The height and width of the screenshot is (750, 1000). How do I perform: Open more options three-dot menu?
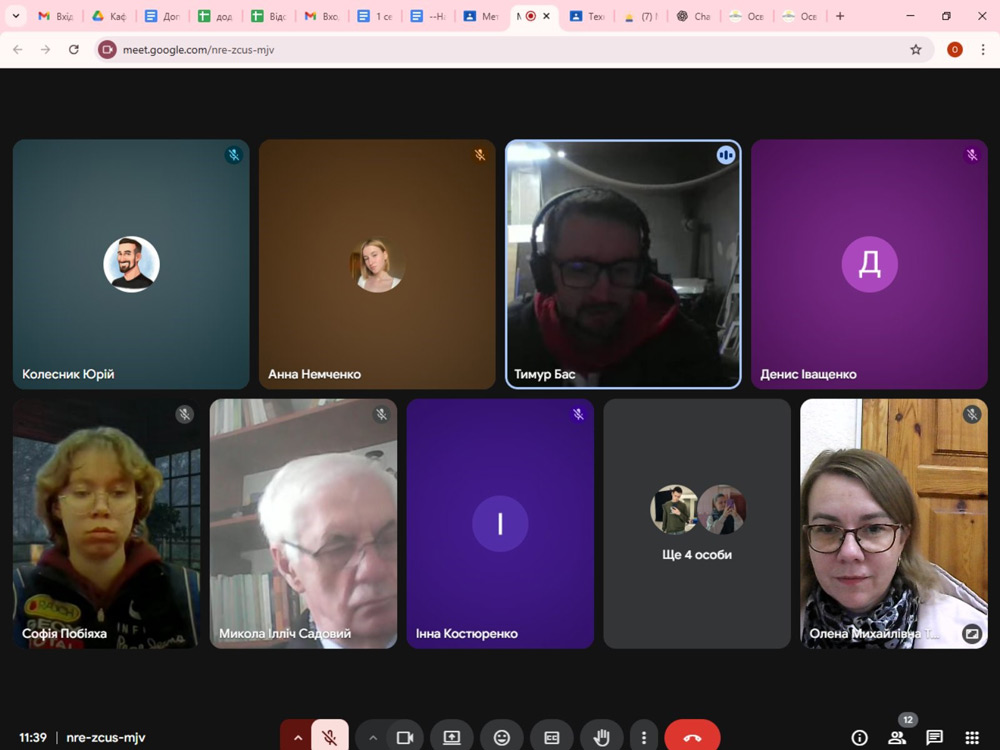click(644, 737)
